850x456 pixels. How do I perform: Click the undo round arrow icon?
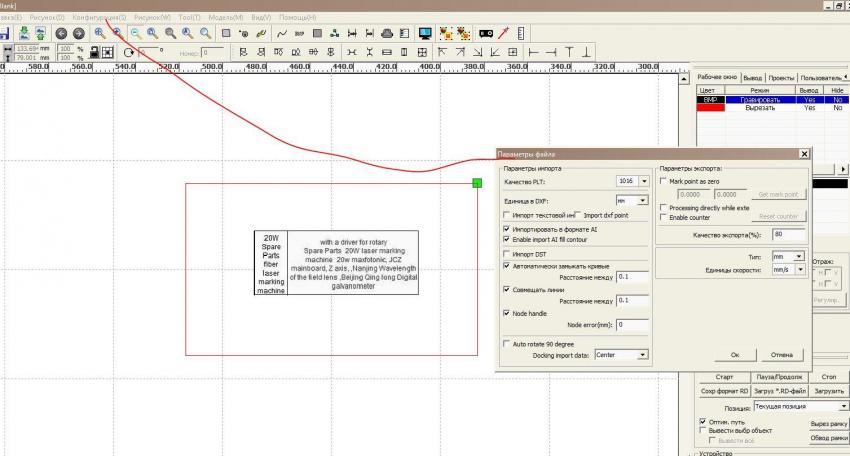(61, 33)
